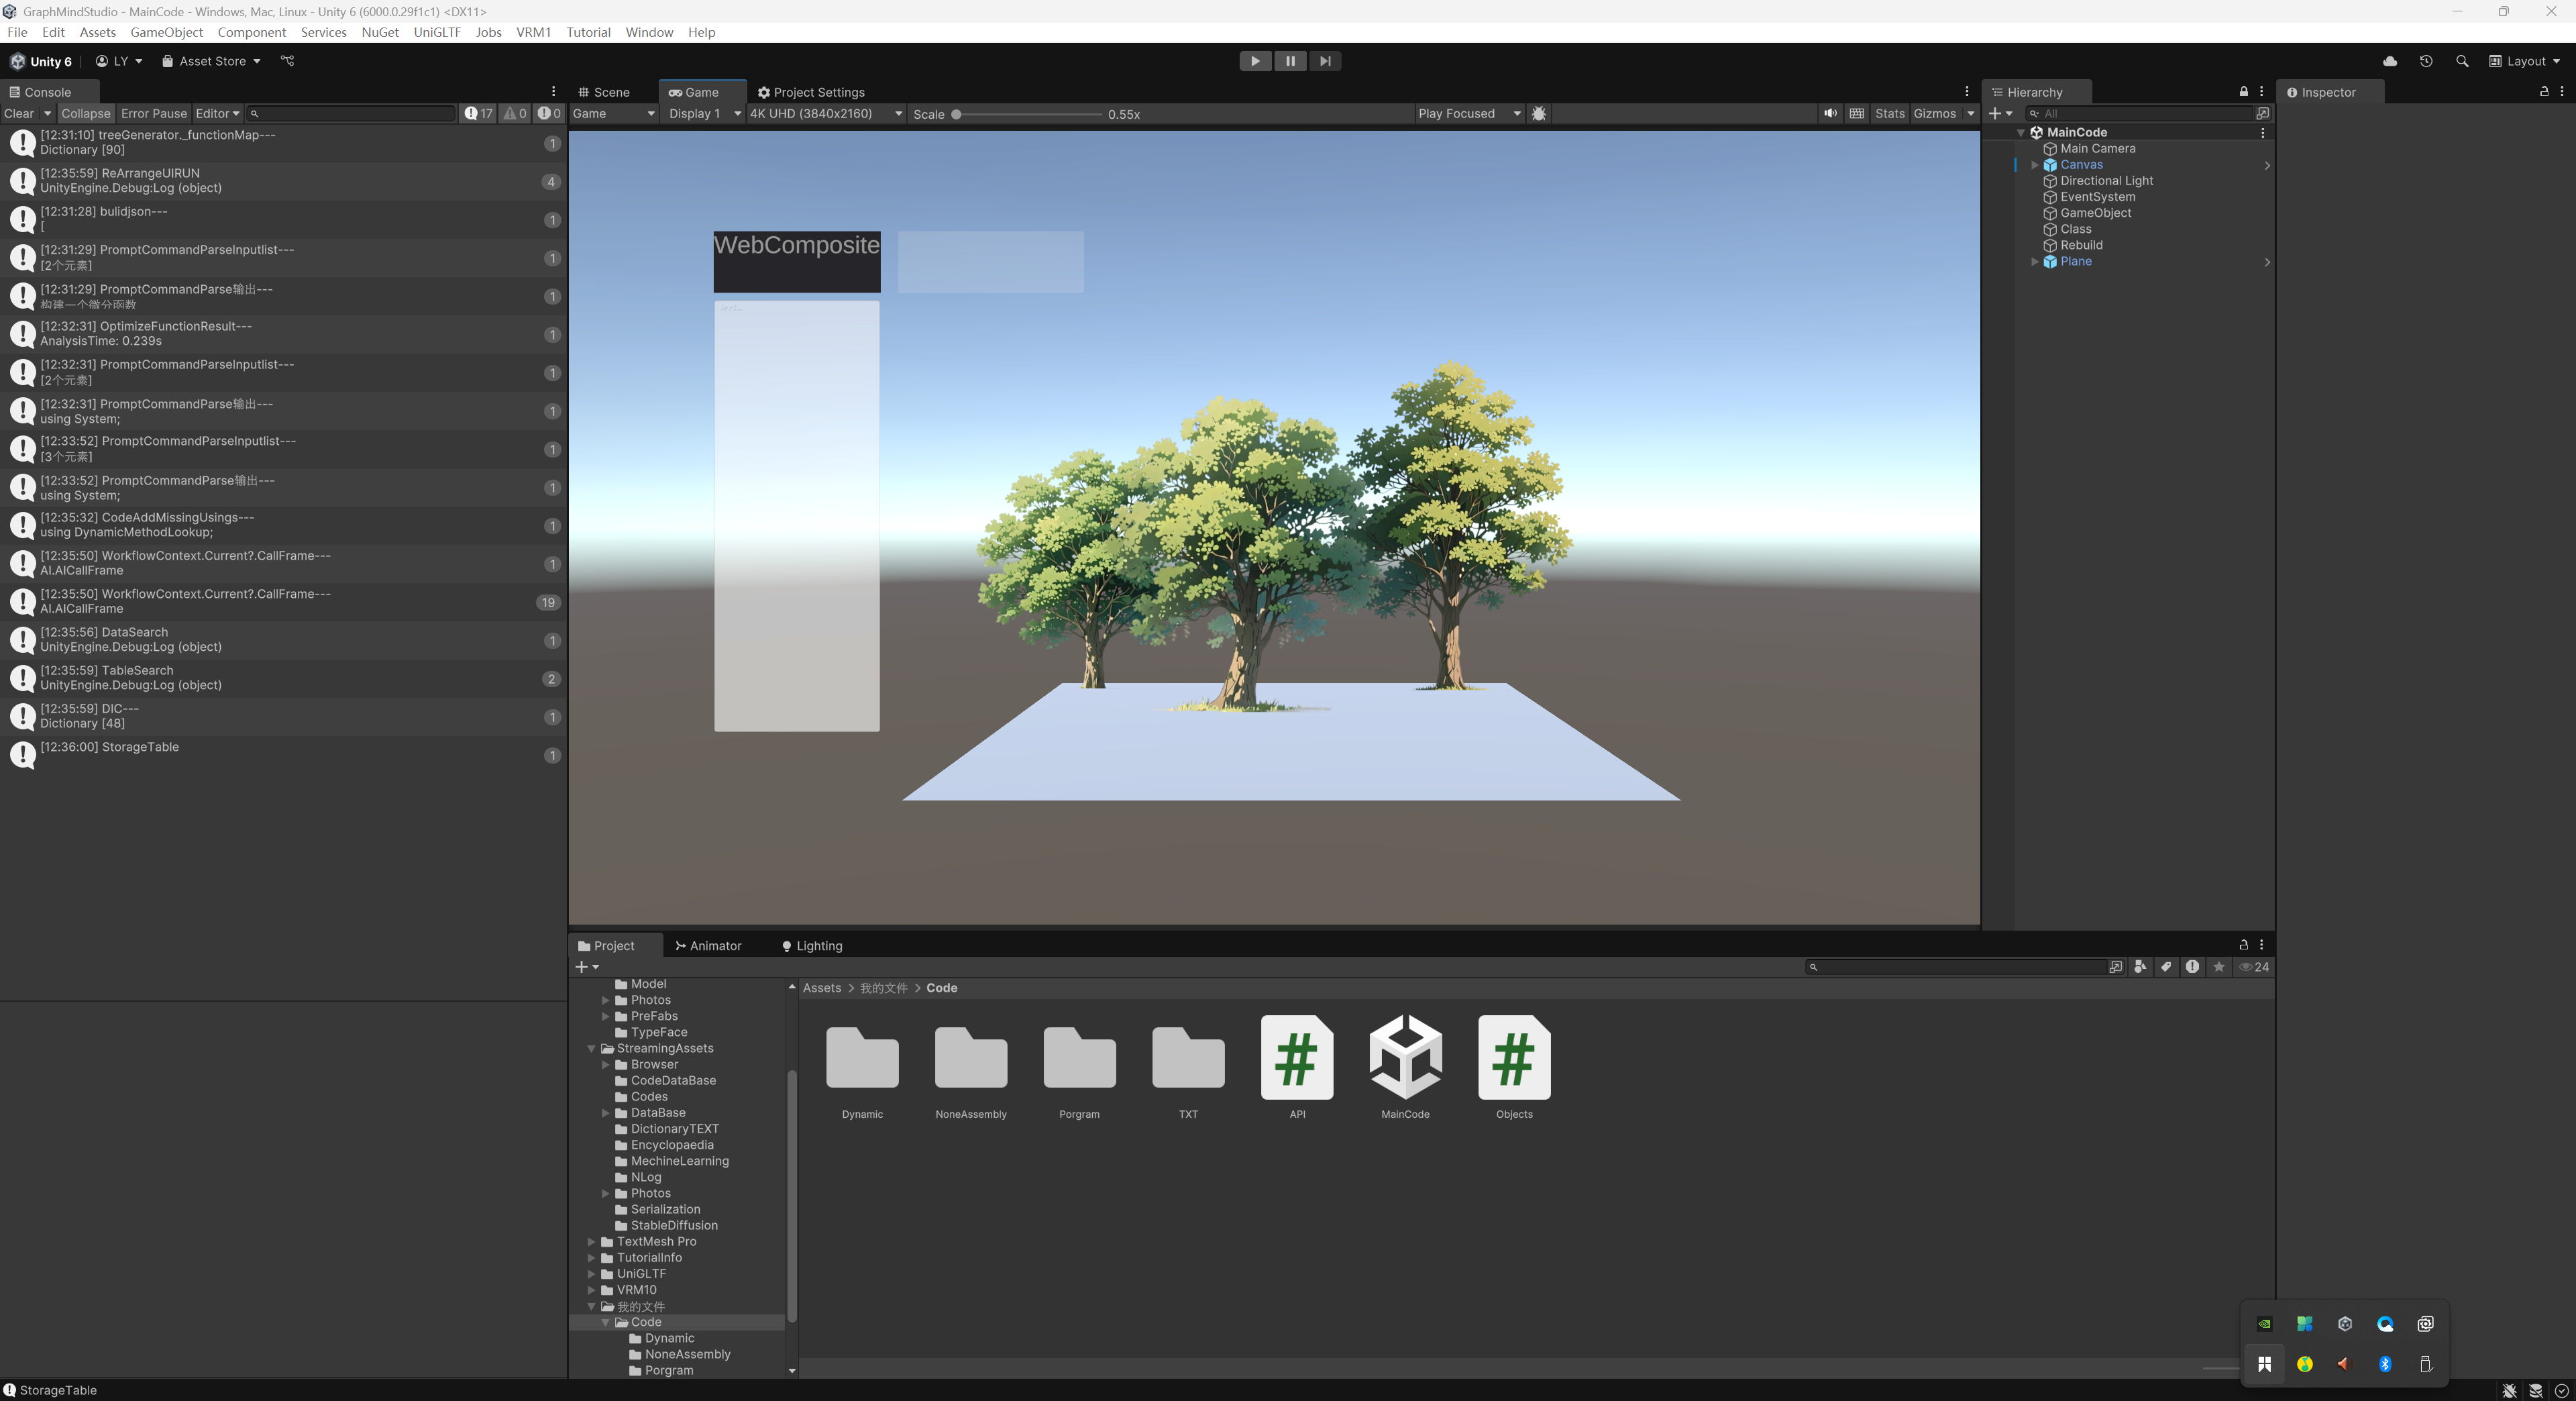This screenshot has height=1401, width=2576.
Task: Open the 4K UHD resolution dropdown
Action: click(825, 113)
